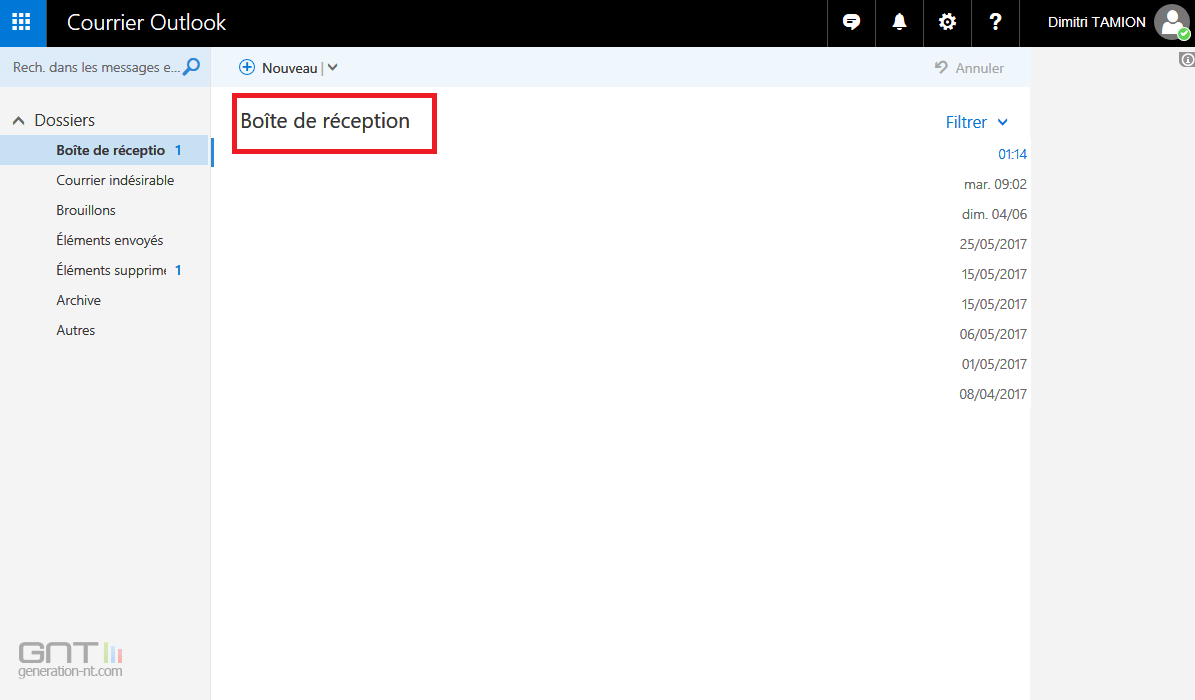1195x700 pixels.
Task: Click the info icon at right edge
Action: 1187,59
